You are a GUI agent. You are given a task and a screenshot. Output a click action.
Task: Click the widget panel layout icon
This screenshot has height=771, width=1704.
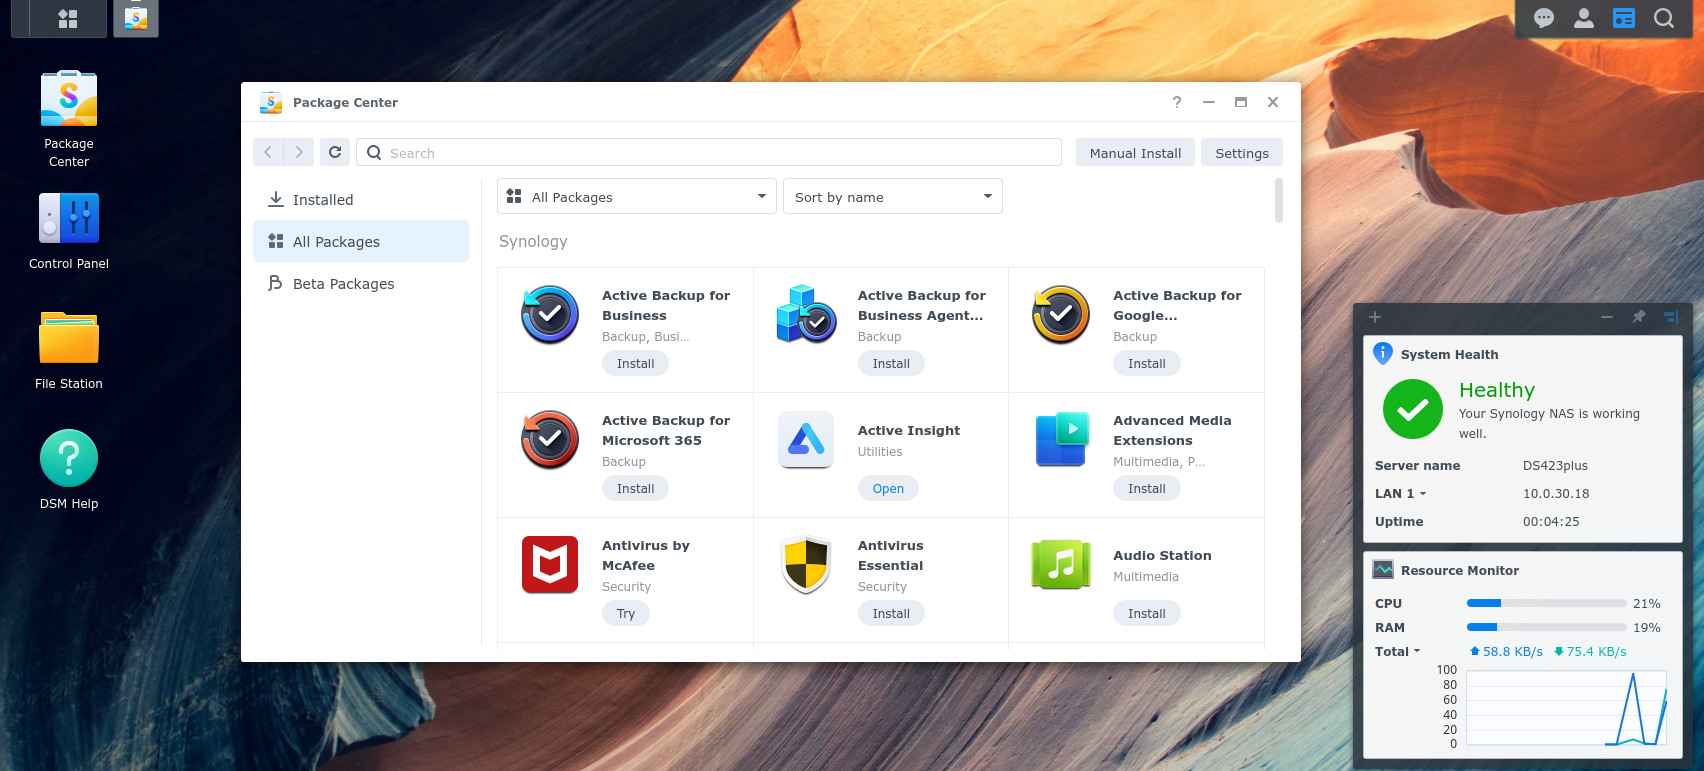[1670, 317]
